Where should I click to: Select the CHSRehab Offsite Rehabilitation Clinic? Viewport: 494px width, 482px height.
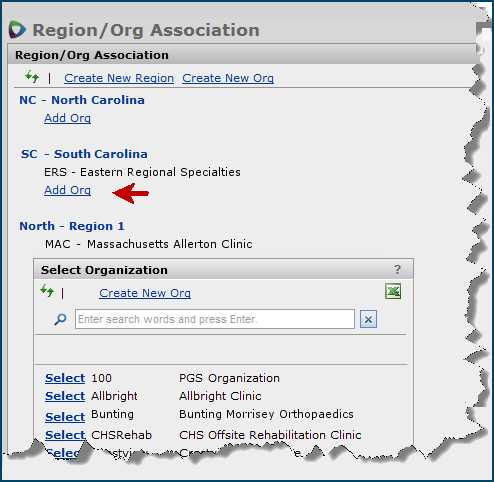pyautogui.click(x=65, y=435)
